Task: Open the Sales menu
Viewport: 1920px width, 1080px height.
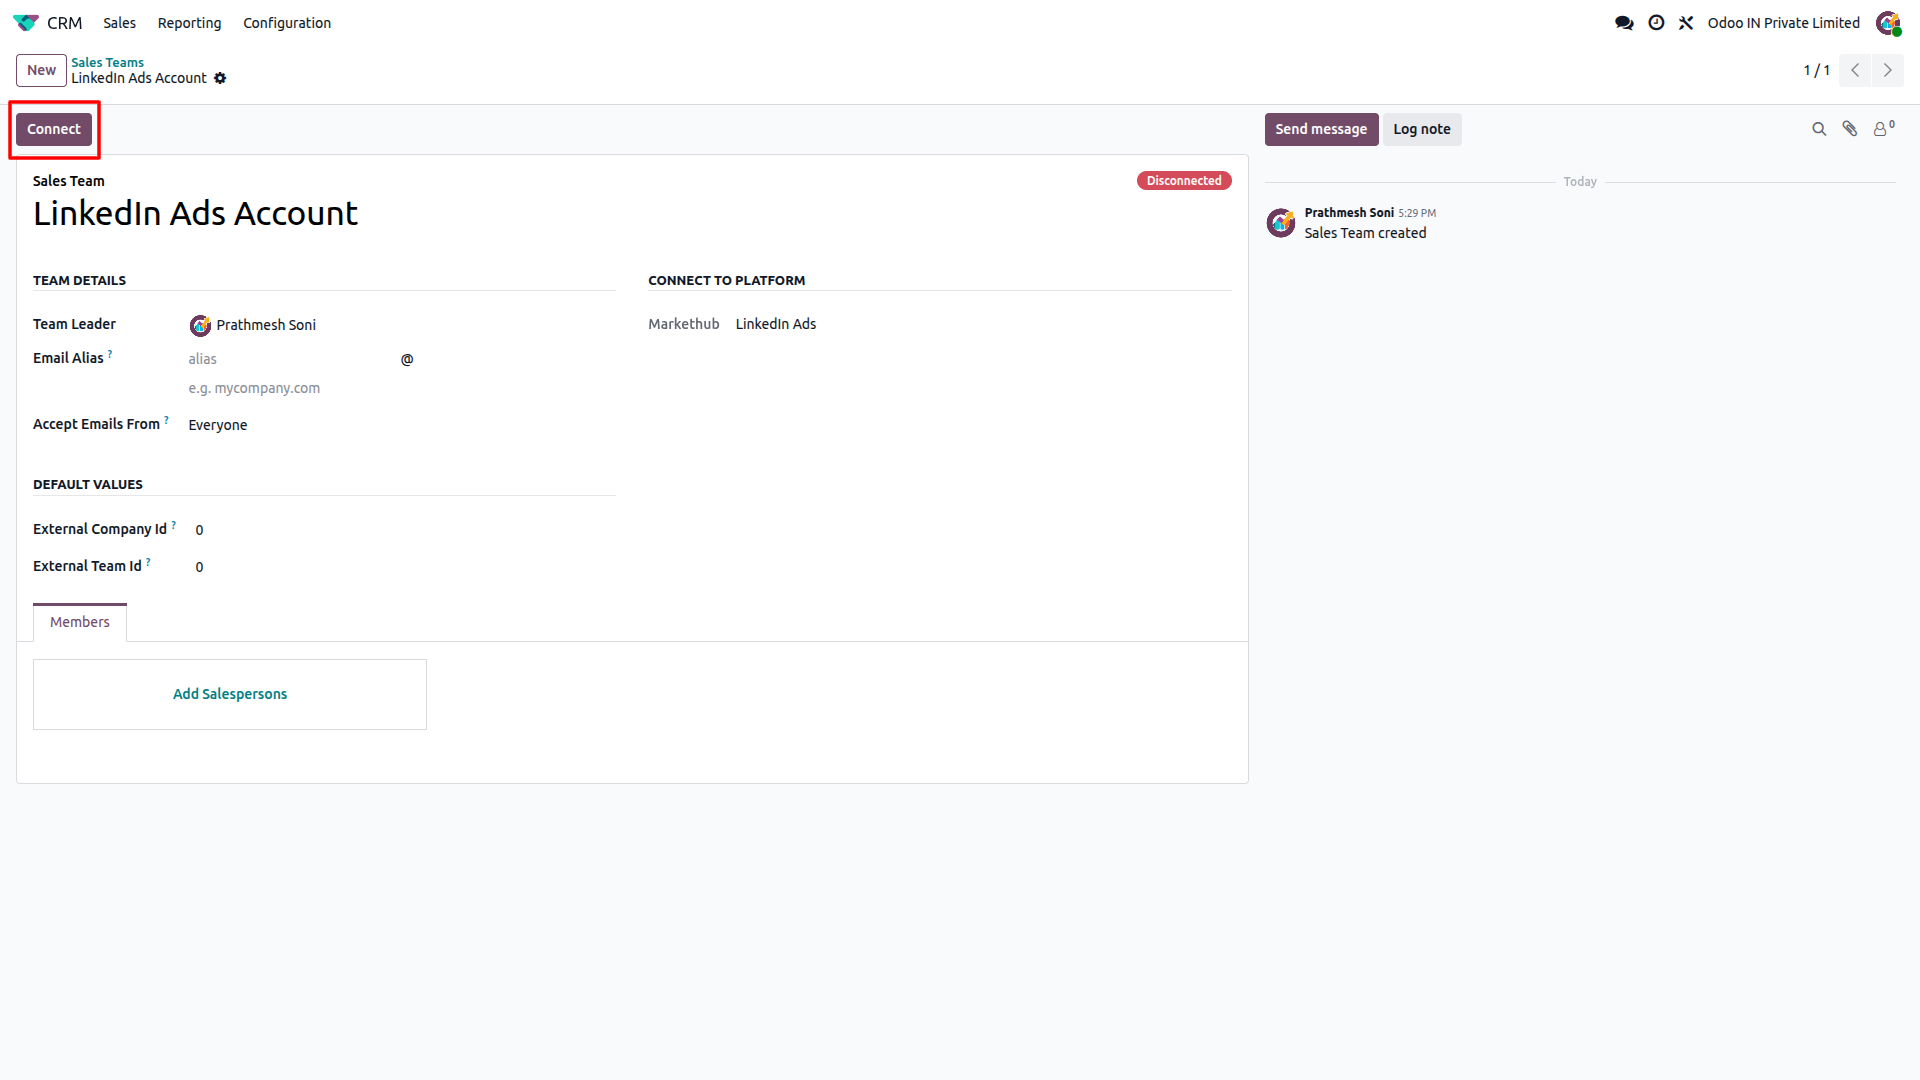Action: 119,22
